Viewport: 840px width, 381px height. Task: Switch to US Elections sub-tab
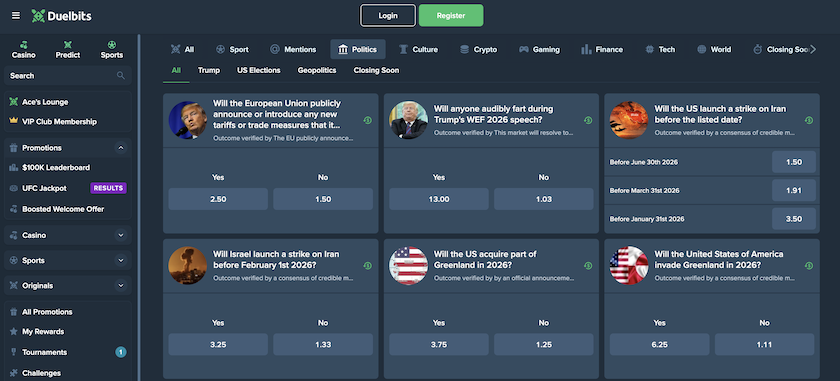tap(259, 70)
